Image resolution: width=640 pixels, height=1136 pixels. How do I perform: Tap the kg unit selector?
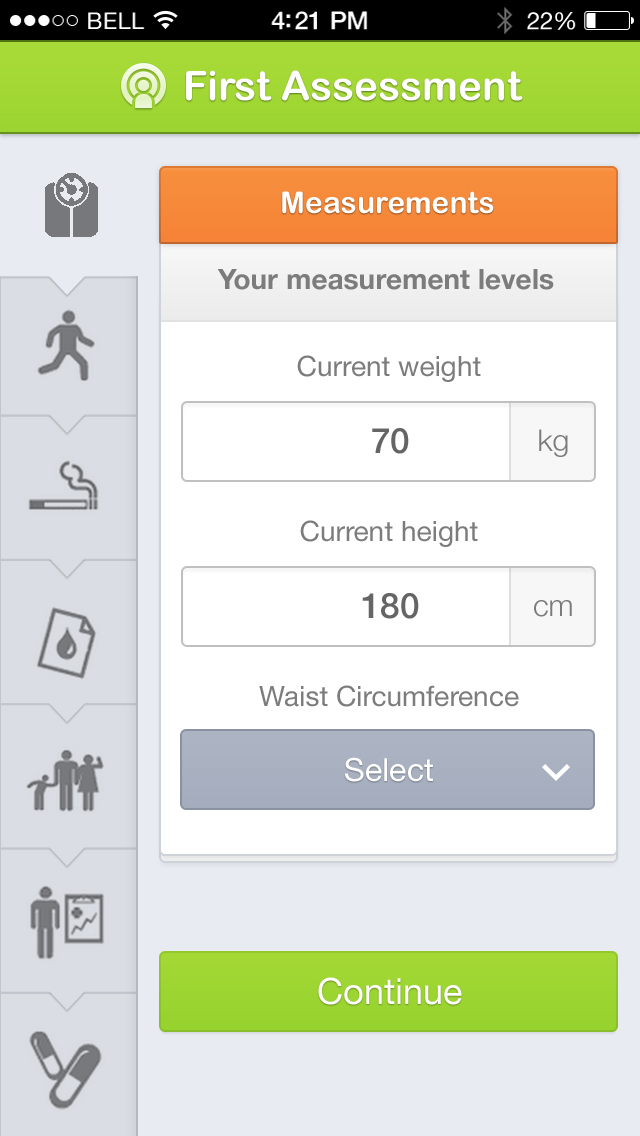point(553,442)
